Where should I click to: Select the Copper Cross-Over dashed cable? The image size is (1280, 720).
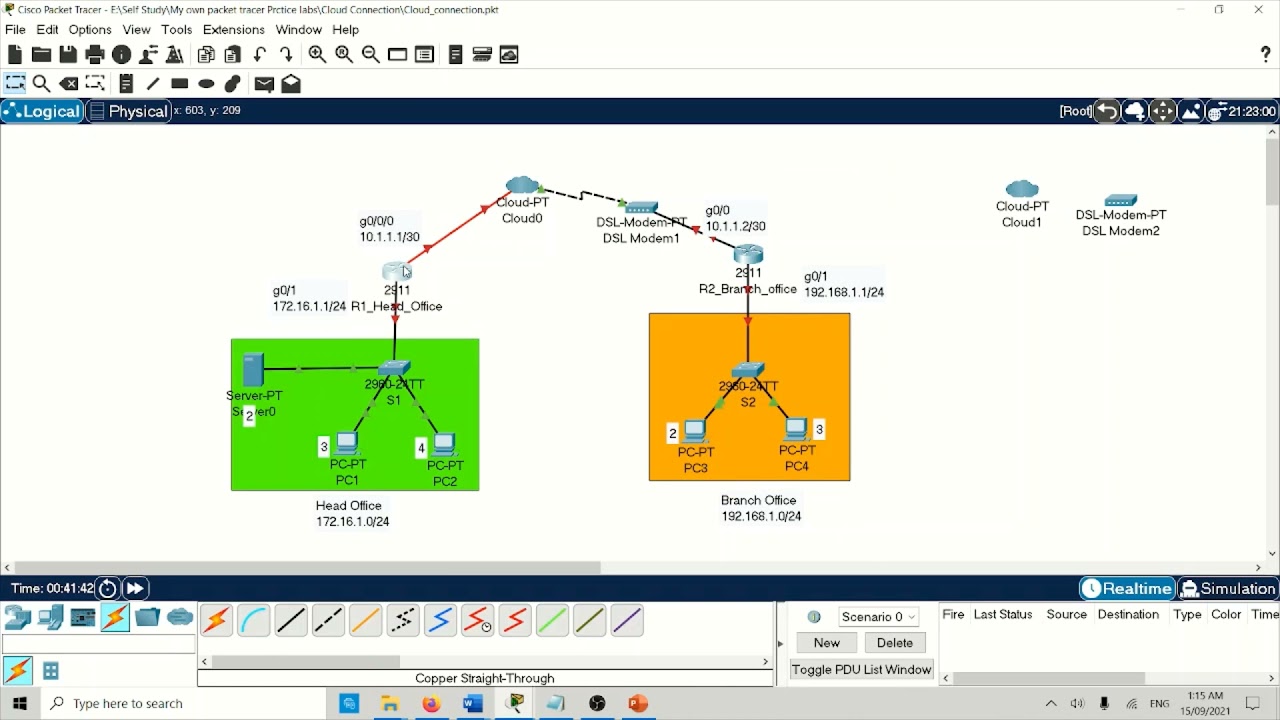(x=328, y=621)
